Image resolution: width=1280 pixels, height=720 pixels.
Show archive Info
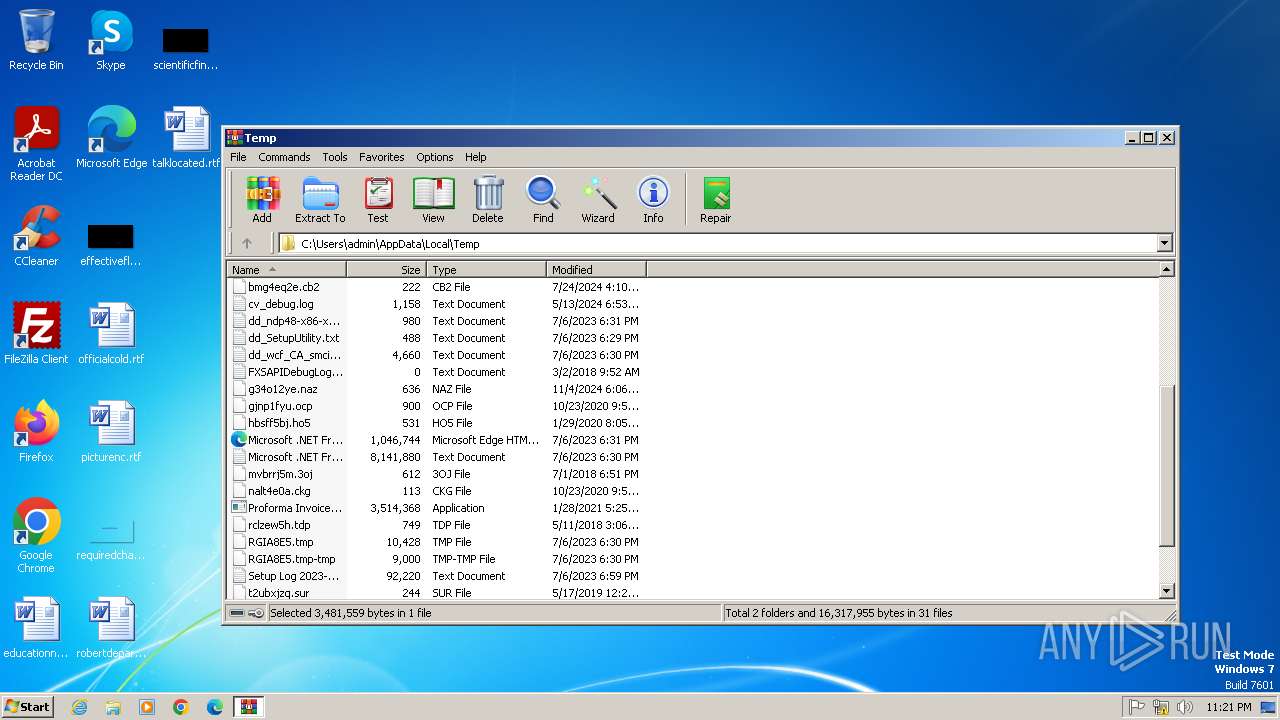[653, 200]
